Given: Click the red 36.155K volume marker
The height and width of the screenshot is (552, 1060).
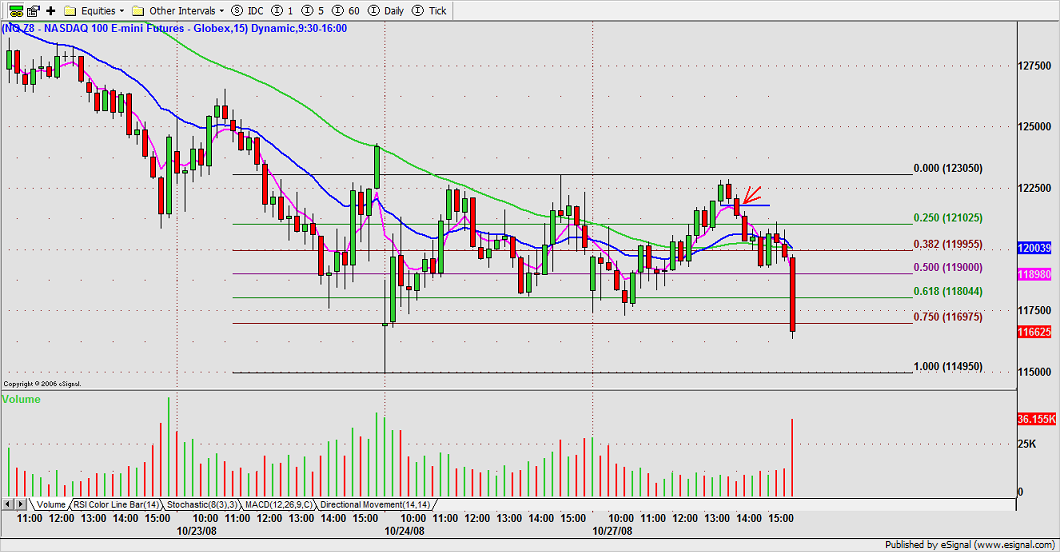Looking at the screenshot, I should (1036, 419).
